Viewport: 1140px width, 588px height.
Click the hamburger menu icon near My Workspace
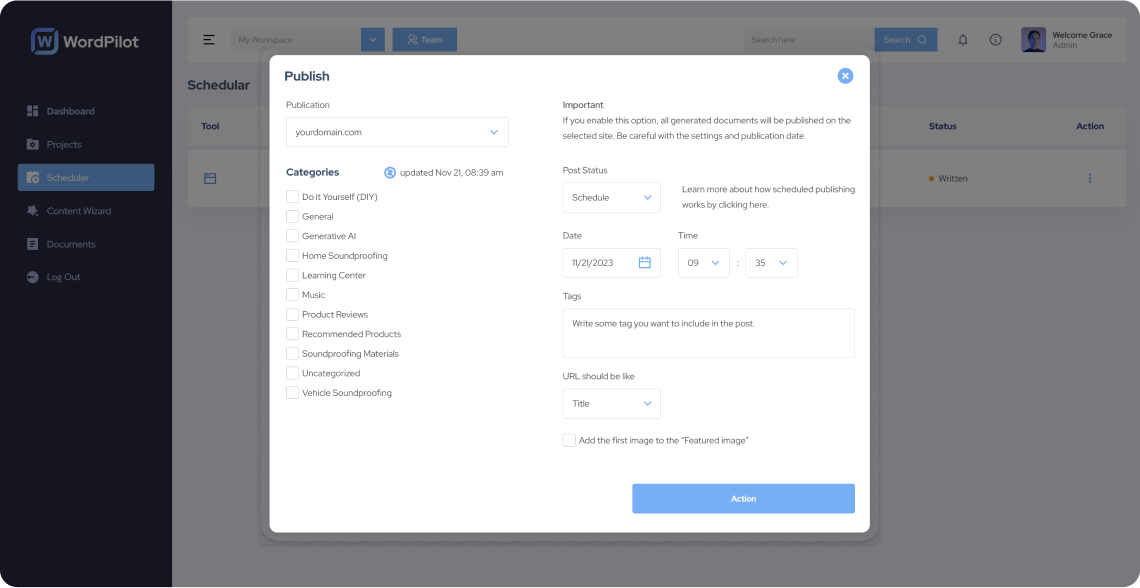tap(209, 38)
